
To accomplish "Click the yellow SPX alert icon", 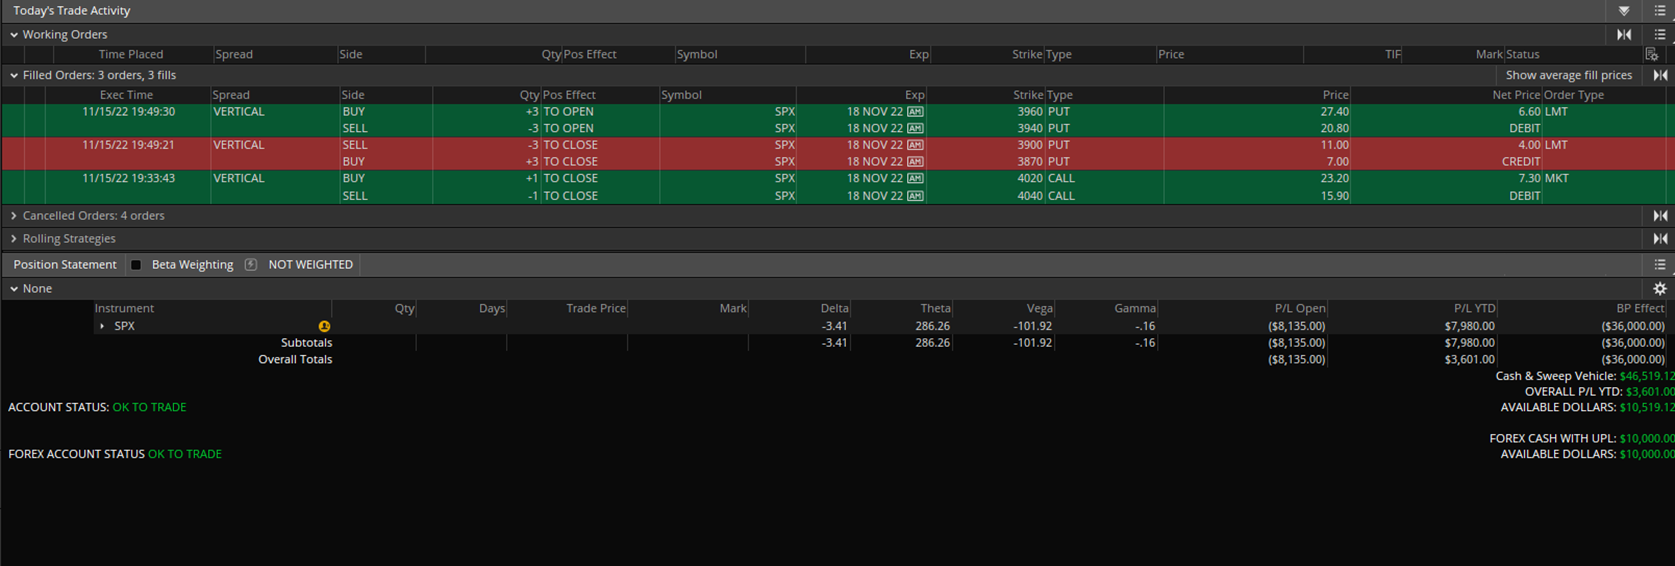I will 324,326.
